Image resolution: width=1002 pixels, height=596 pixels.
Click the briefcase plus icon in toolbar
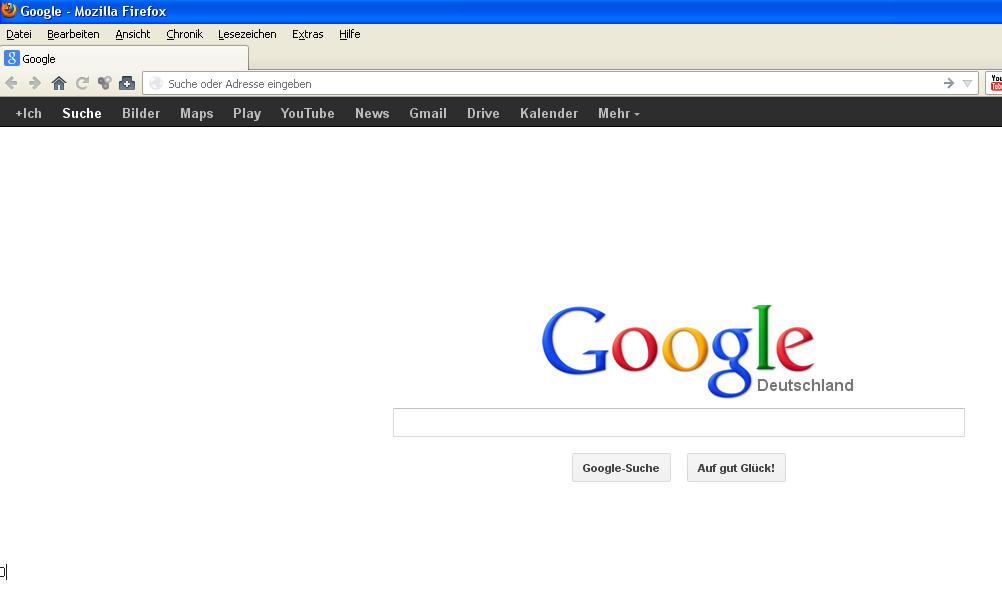coord(127,83)
